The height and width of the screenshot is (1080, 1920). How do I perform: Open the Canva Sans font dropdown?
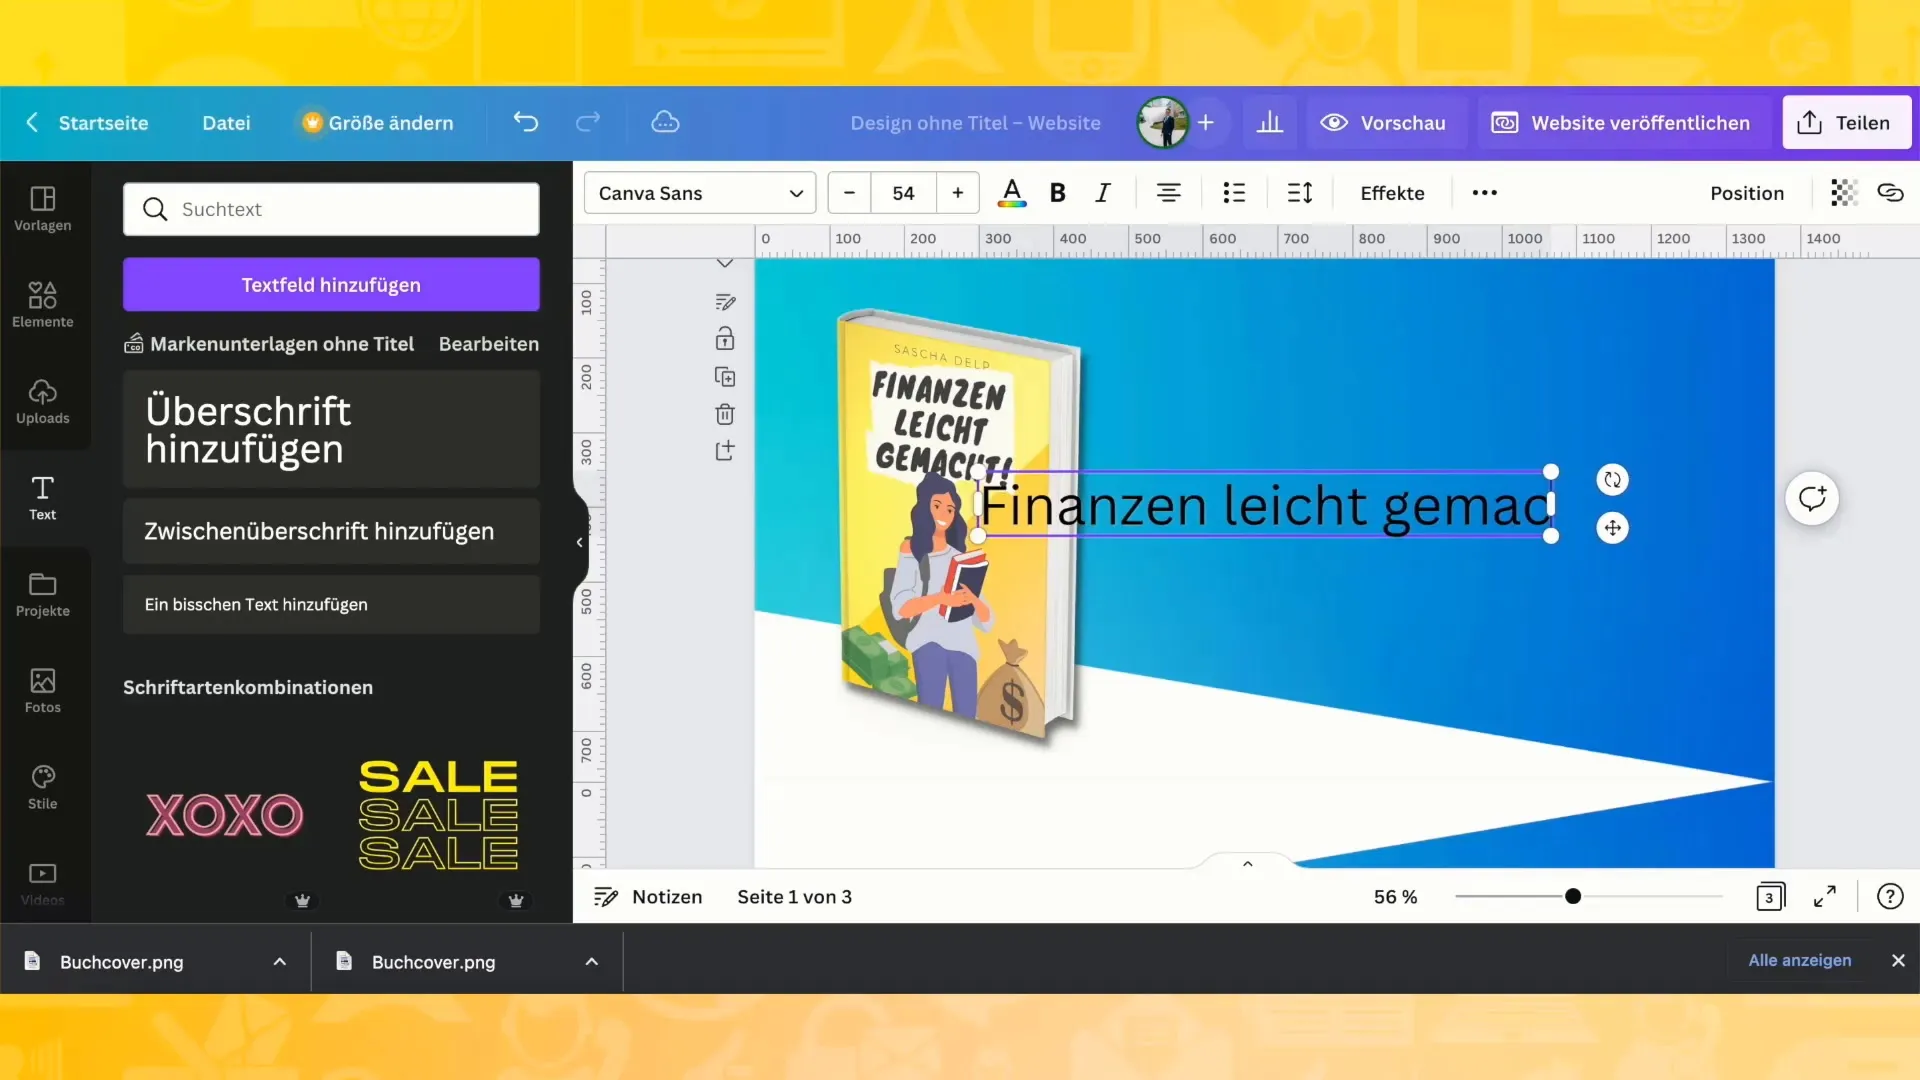coord(700,193)
